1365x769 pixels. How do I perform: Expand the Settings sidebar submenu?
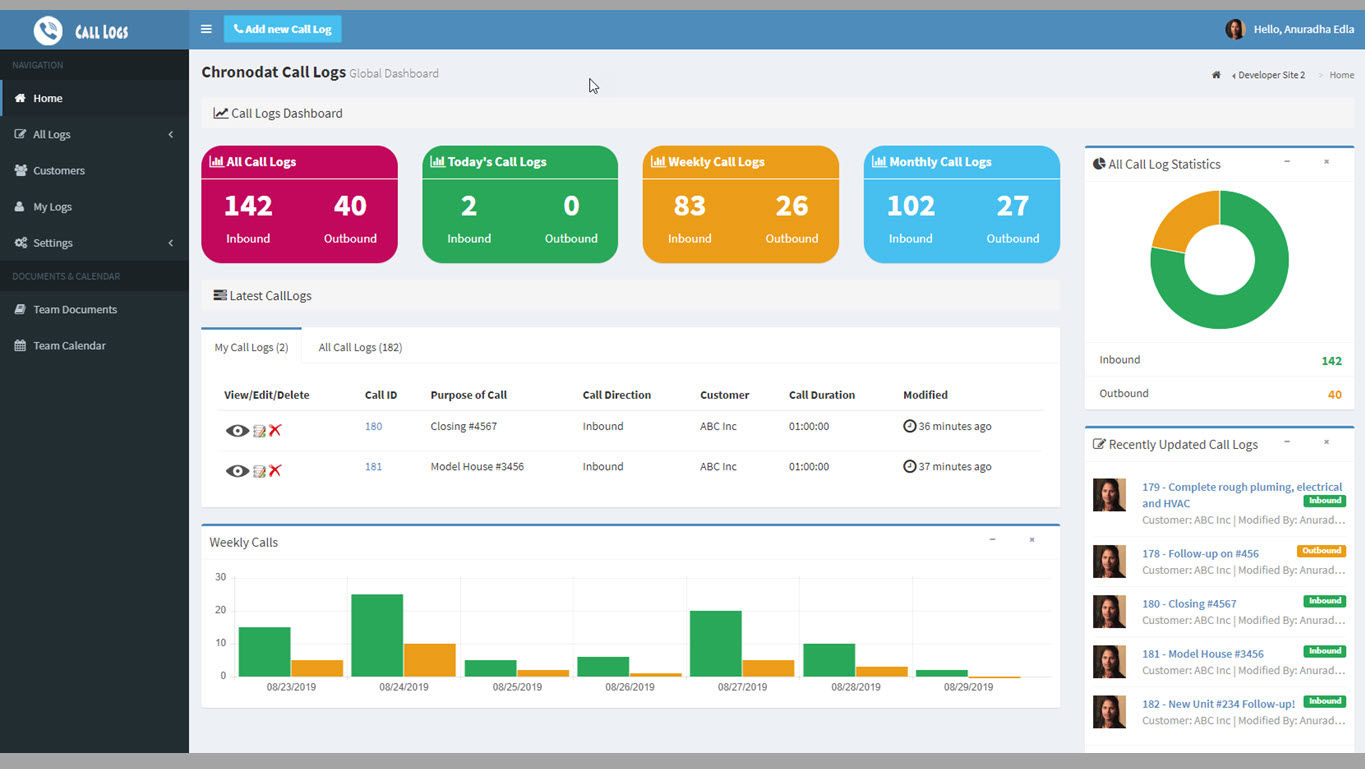[x=94, y=243]
